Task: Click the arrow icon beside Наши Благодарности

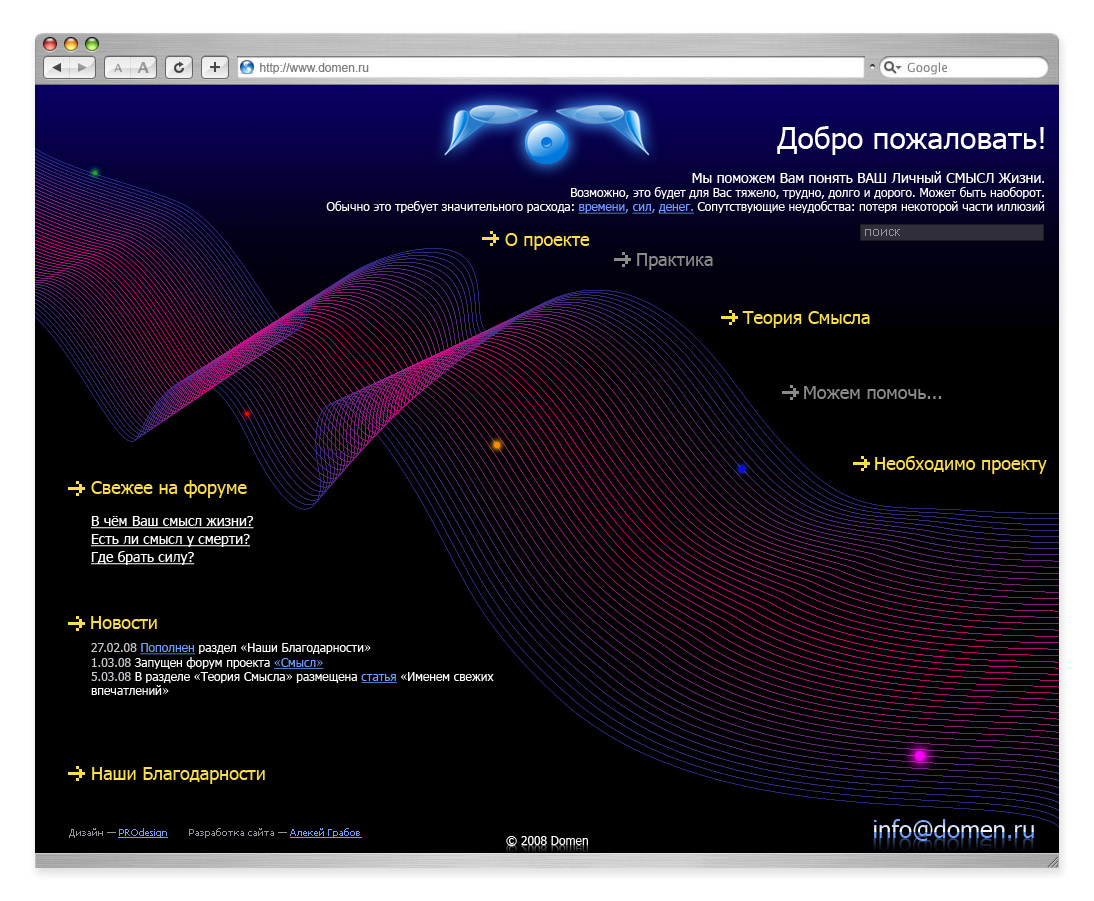Action: tap(77, 774)
